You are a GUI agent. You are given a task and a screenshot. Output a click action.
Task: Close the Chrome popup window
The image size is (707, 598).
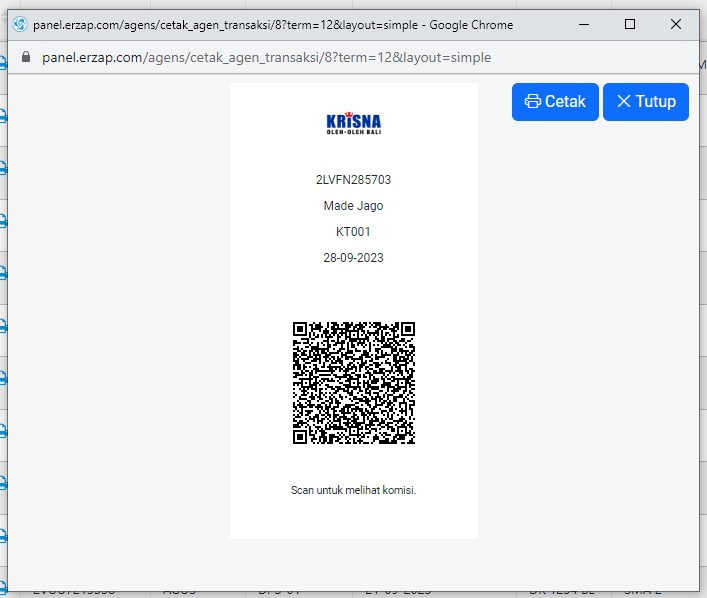coord(676,24)
